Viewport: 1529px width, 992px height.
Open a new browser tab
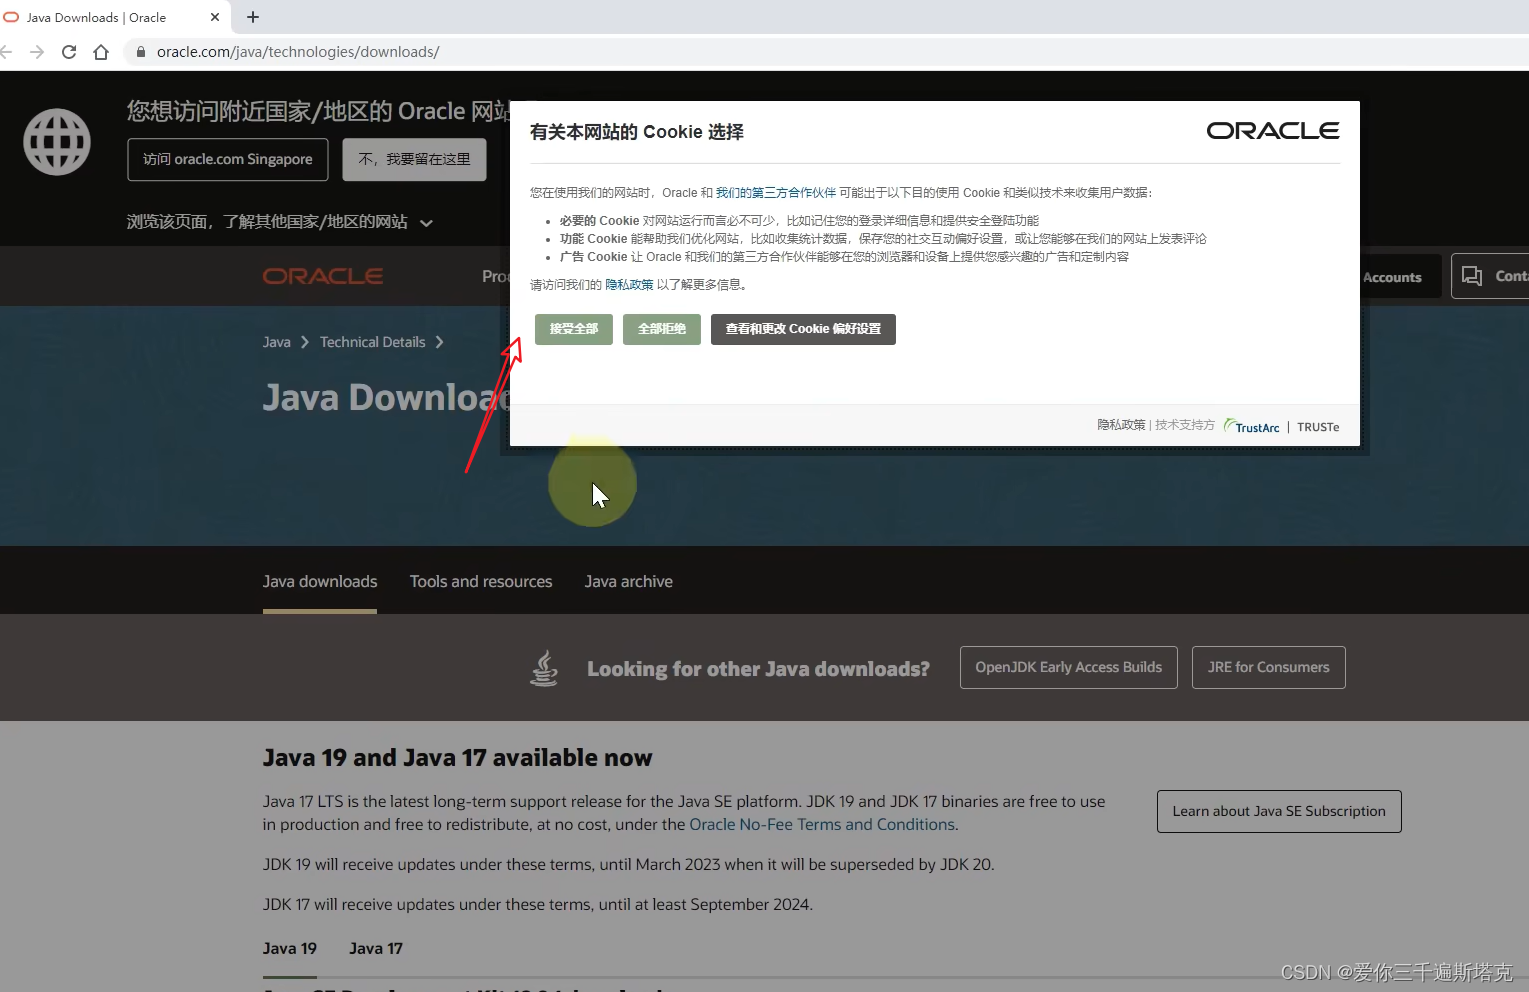click(x=253, y=17)
